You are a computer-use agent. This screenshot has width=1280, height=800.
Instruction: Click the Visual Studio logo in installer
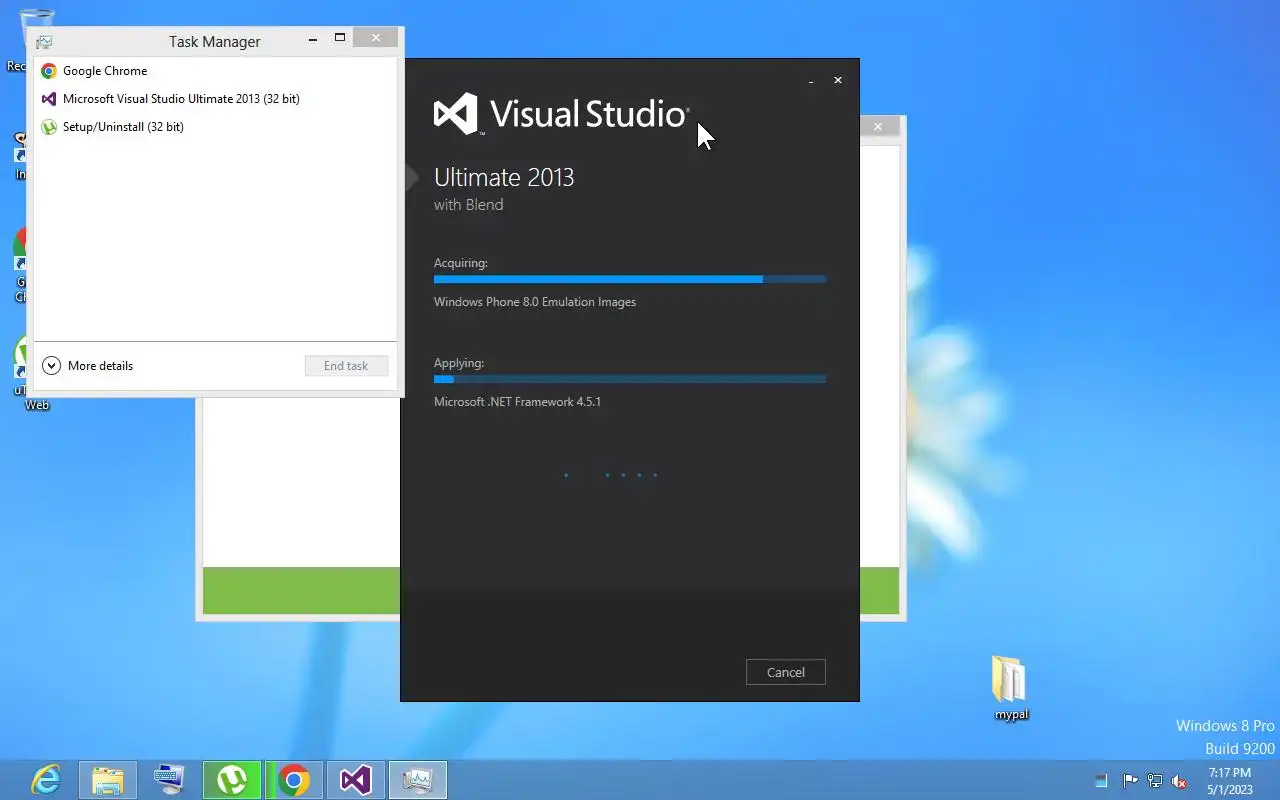click(561, 114)
